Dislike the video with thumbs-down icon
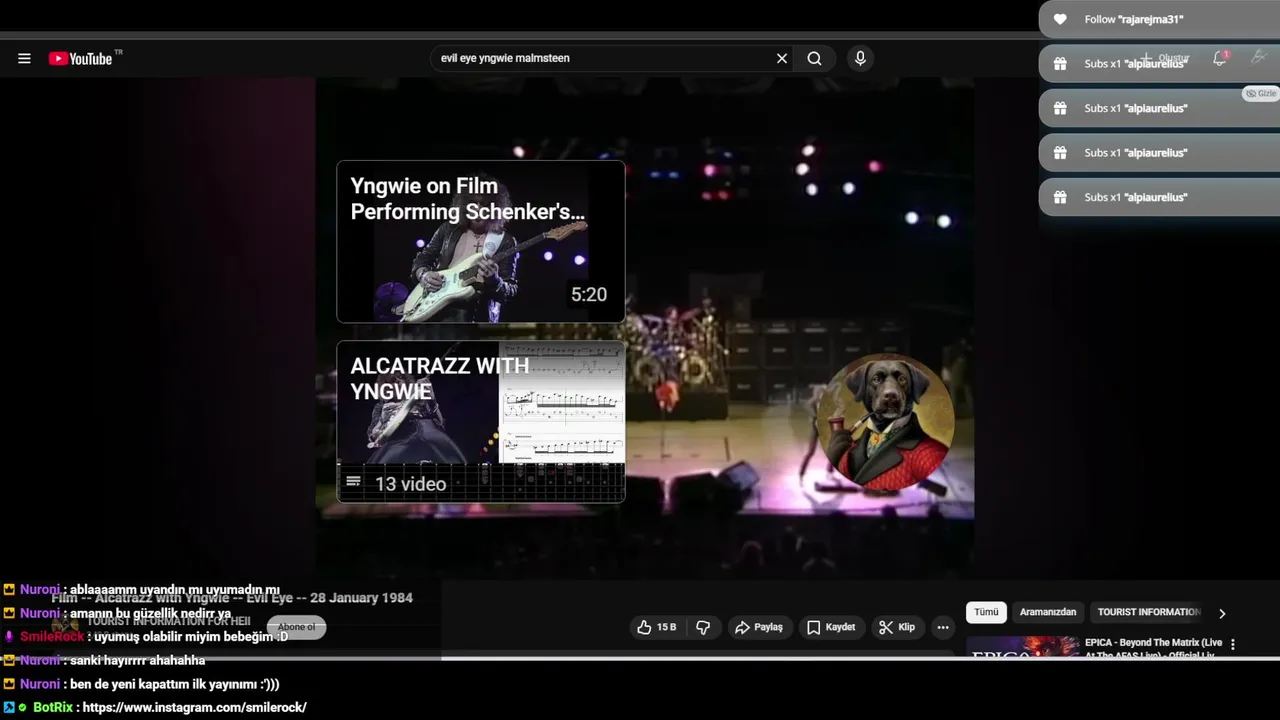1280x720 pixels. (x=703, y=627)
